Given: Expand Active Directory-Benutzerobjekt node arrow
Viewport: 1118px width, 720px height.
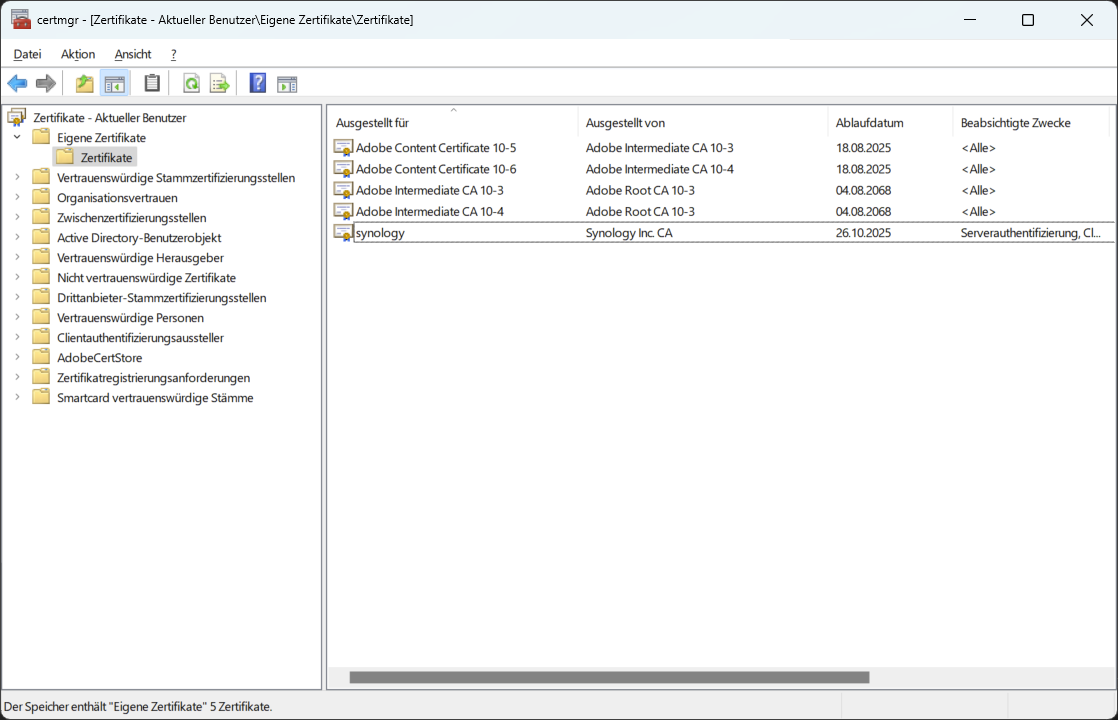Looking at the screenshot, I should tap(17, 237).
